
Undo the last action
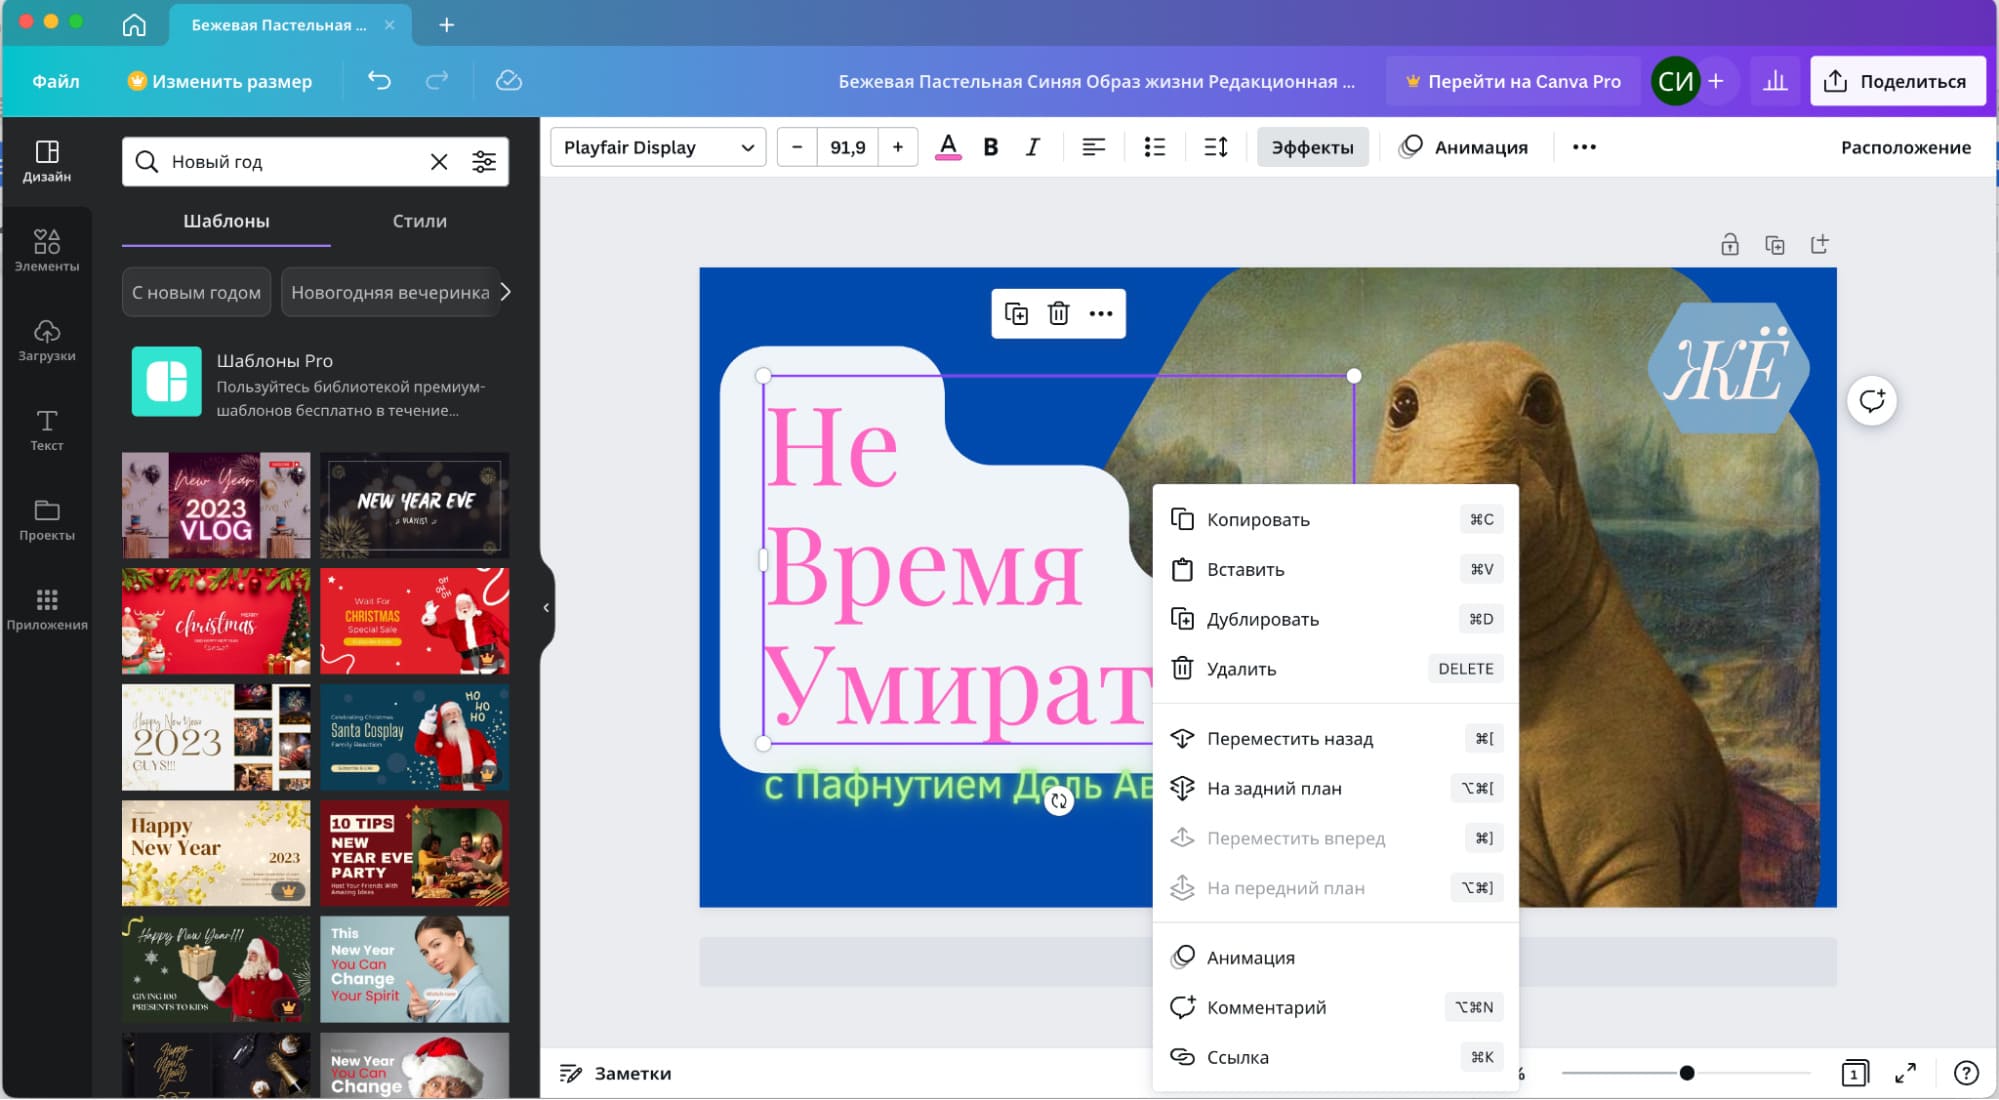pos(379,80)
